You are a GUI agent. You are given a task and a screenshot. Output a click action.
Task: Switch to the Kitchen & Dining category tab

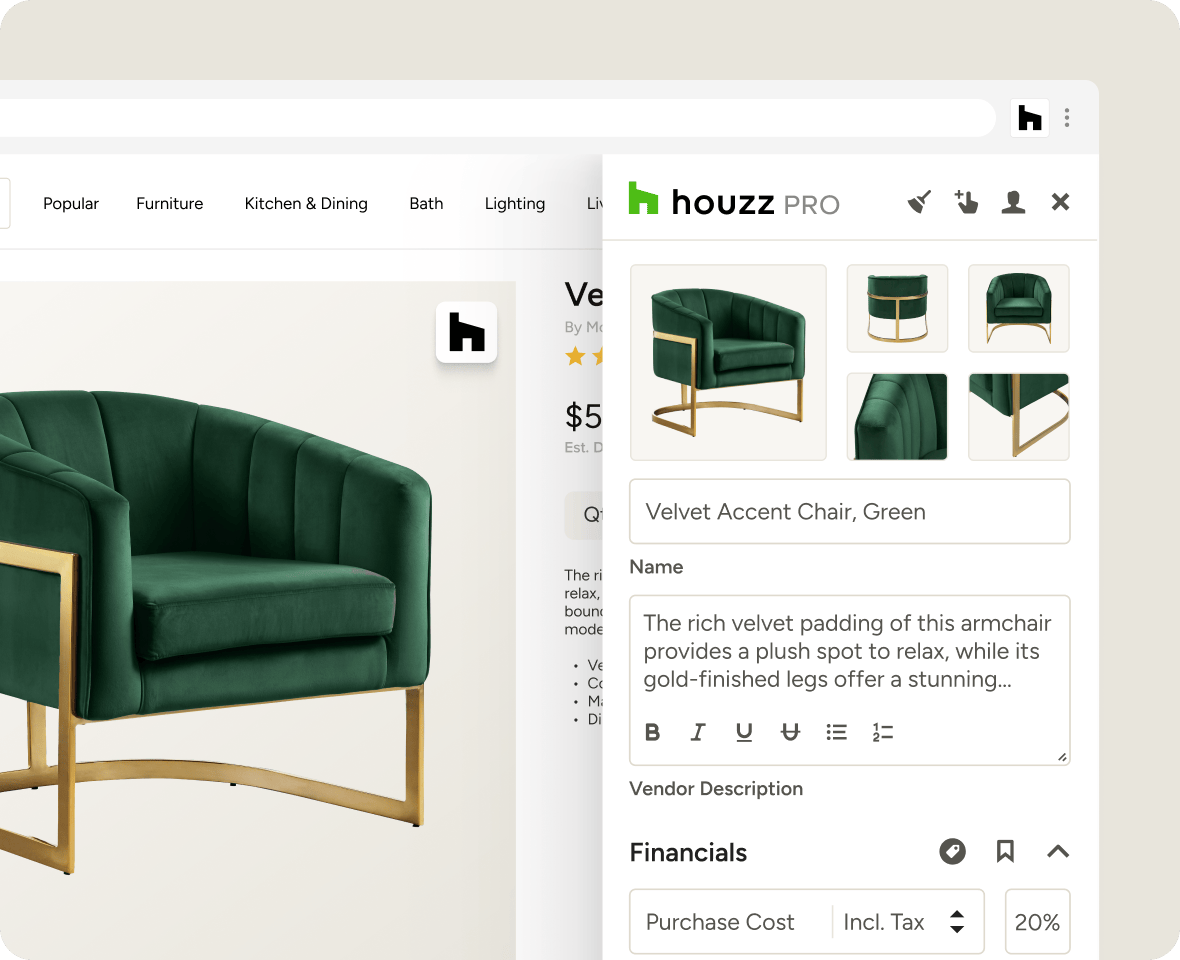click(x=306, y=203)
